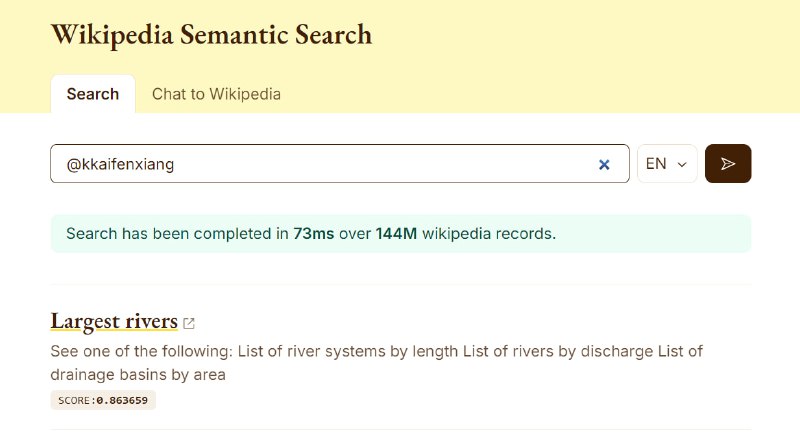Image resolution: width=800 pixels, height=437 pixels.
Task: Submit search using the send arrow icon
Action: coord(728,164)
